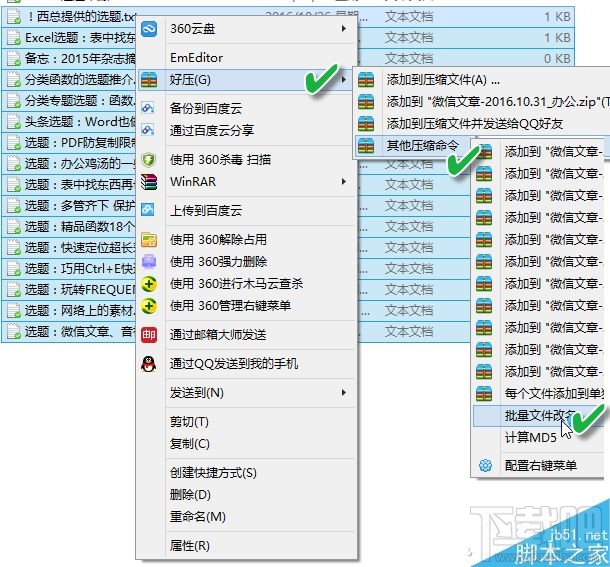Choose 备份到百度云 entry

point(206,108)
